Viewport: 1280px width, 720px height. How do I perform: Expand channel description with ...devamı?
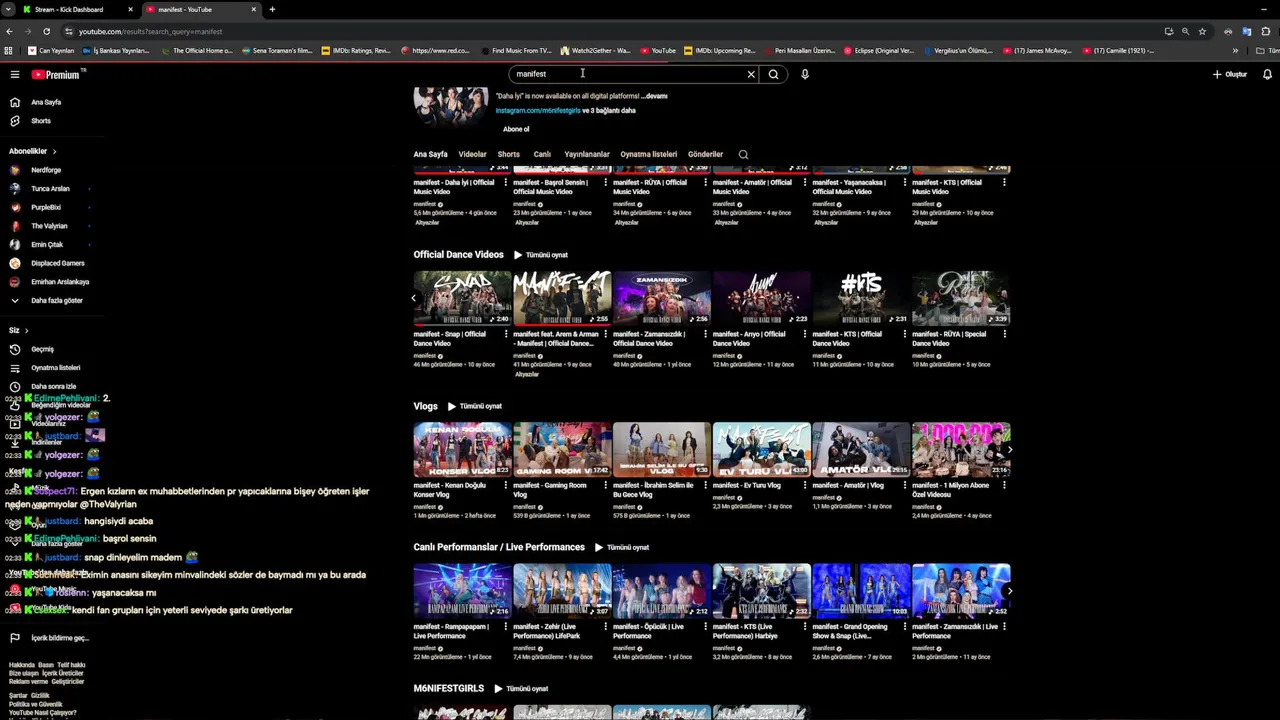655,96
